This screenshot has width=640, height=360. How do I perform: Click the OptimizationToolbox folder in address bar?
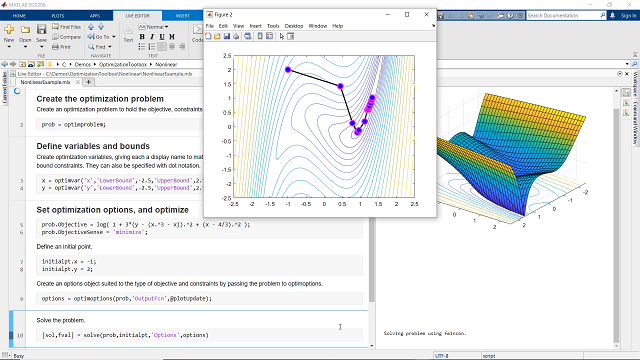[x=122, y=64]
